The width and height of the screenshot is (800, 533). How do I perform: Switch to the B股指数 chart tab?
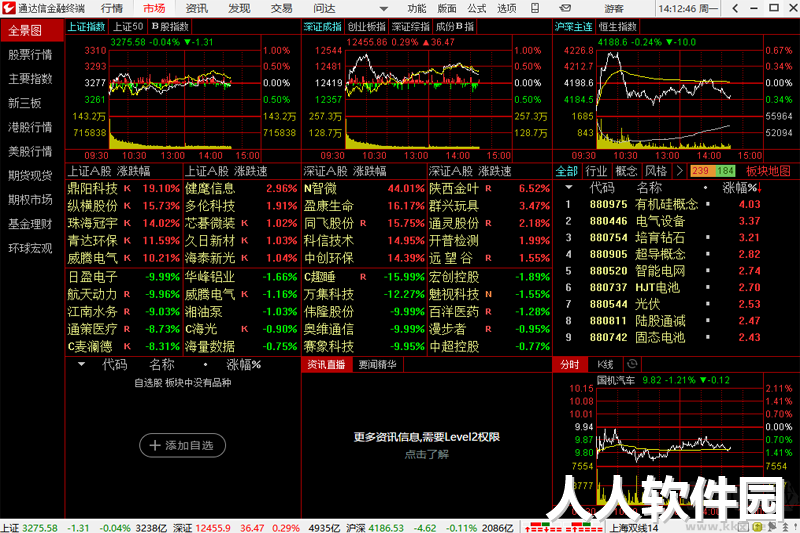[x=170, y=27]
